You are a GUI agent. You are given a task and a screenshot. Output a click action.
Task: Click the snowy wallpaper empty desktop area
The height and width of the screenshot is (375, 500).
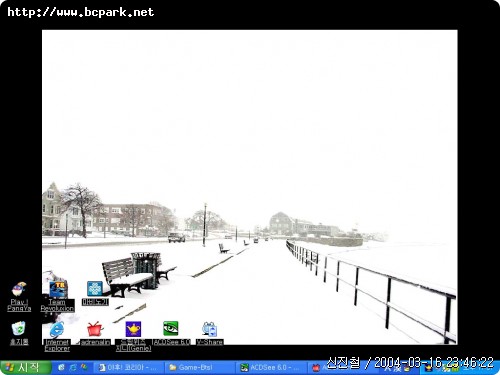click(250, 117)
